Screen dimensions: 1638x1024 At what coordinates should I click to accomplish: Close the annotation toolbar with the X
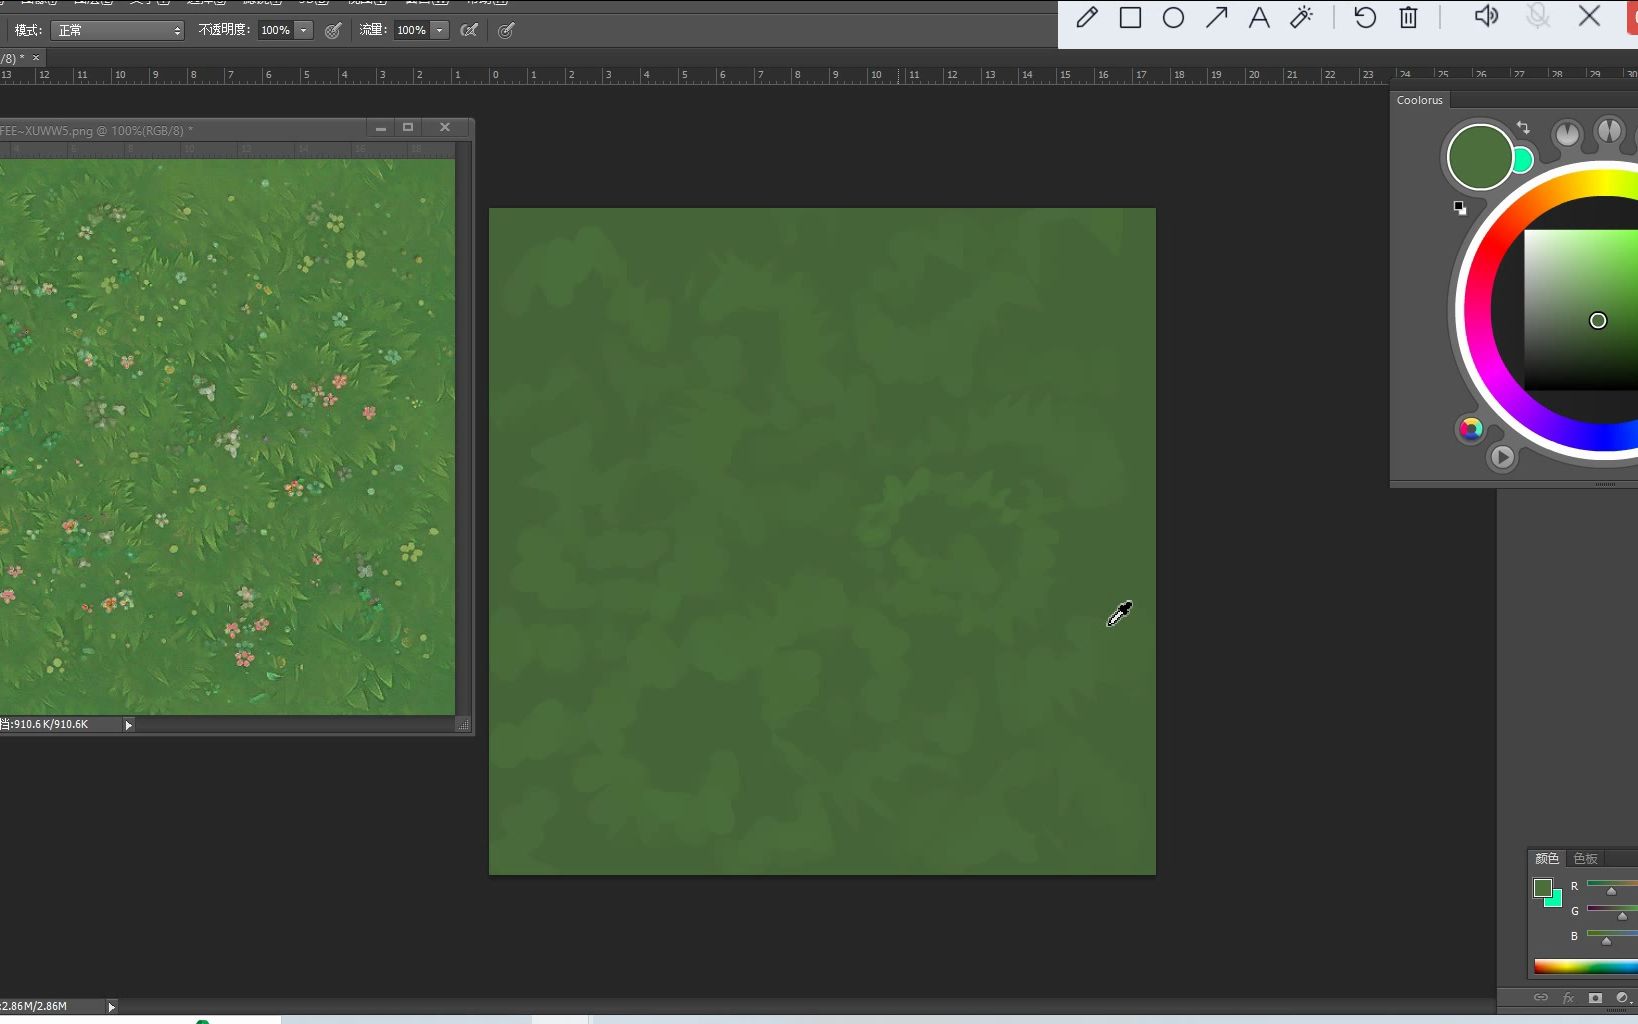point(1589,16)
